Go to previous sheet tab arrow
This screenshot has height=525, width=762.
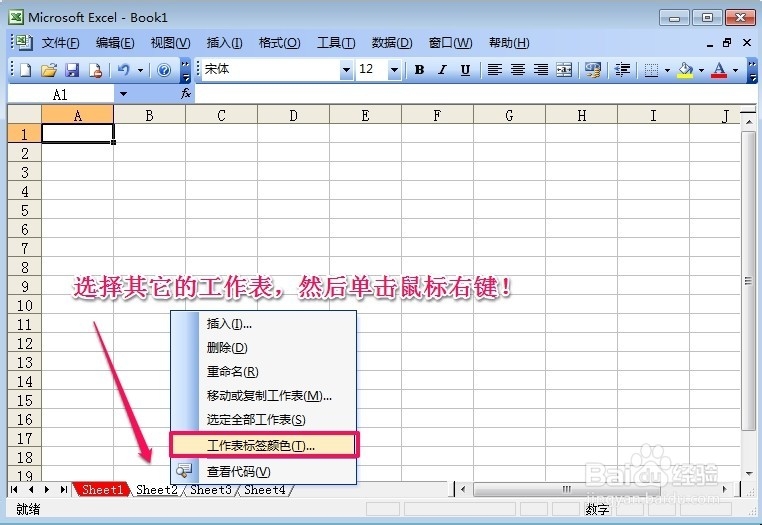pyautogui.click(x=31, y=490)
